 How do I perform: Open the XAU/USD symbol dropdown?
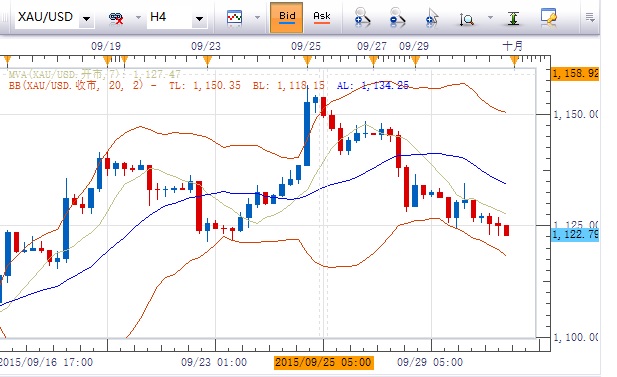click(x=86, y=18)
